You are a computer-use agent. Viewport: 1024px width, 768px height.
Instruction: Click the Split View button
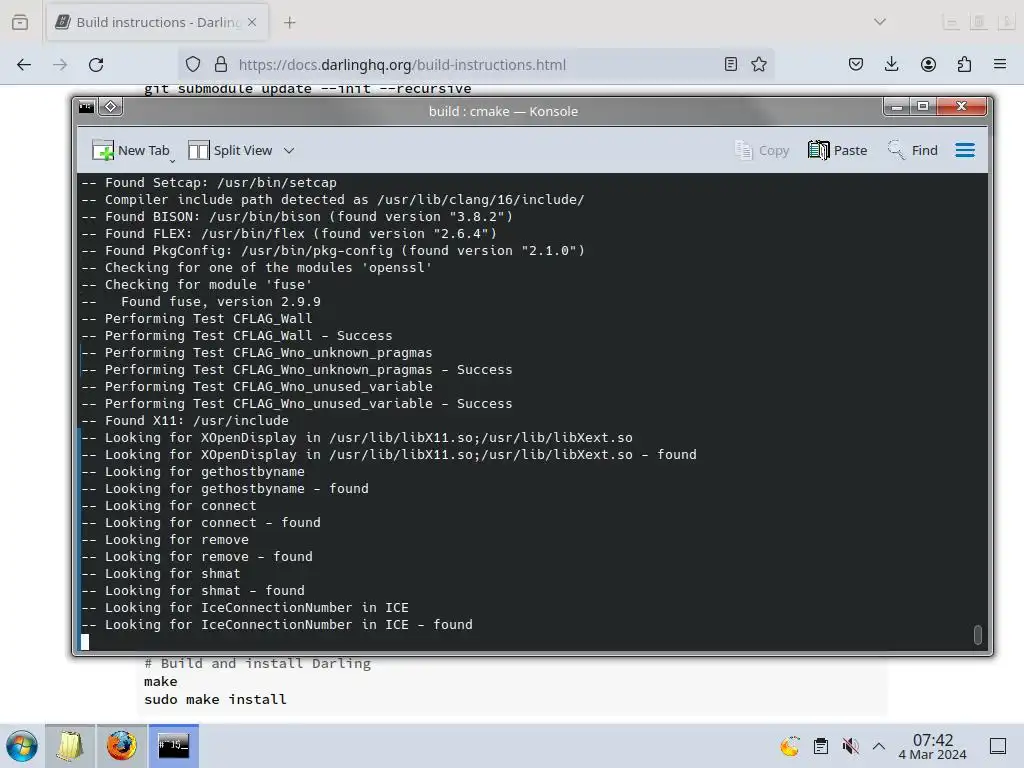(230, 150)
